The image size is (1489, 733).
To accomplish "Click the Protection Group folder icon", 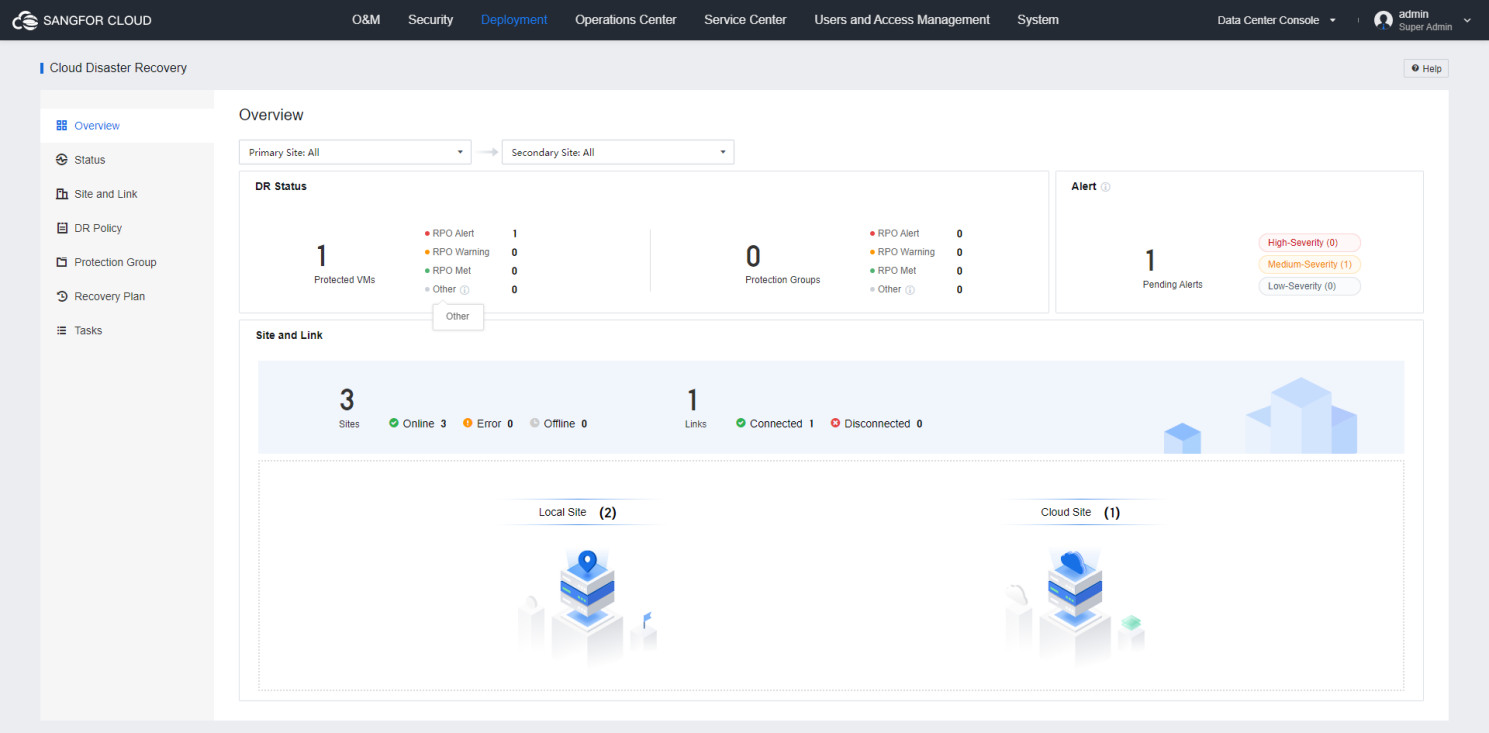I will 62,262.
